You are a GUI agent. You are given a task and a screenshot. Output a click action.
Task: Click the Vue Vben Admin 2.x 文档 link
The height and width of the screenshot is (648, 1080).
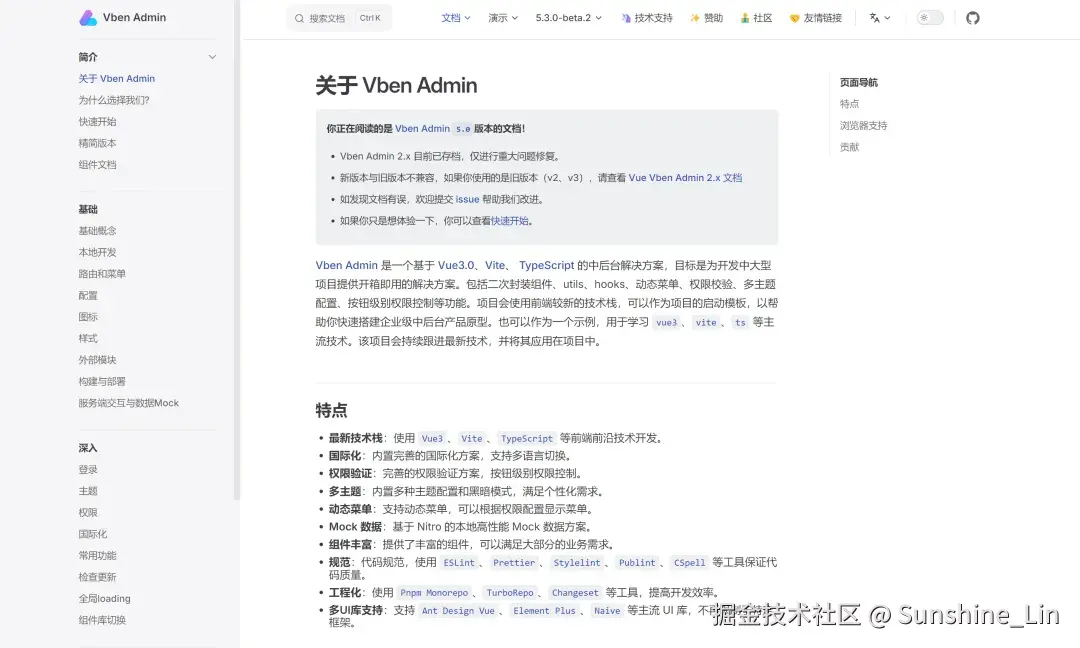point(685,178)
